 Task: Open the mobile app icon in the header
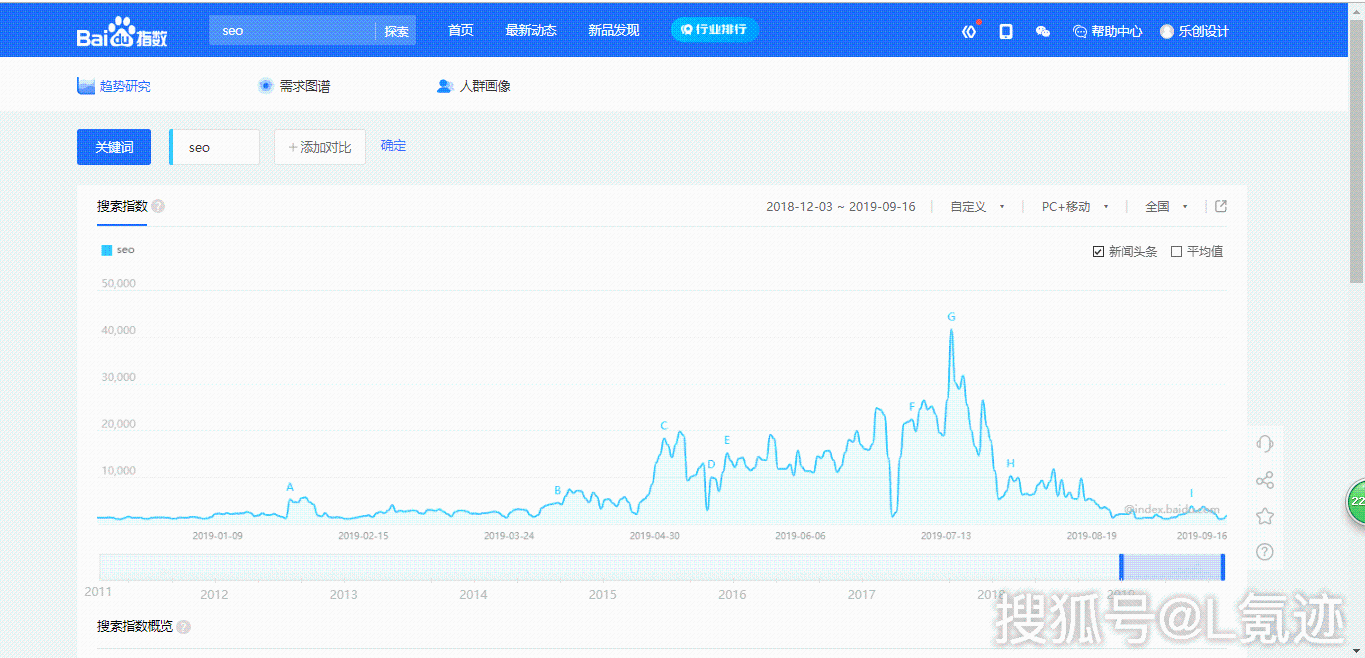[1005, 31]
